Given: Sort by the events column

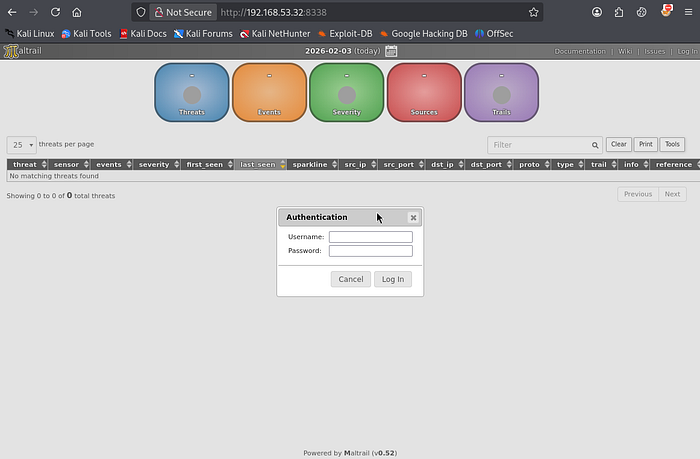Looking at the screenshot, I should pyautogui.click(x=112, y=164).
